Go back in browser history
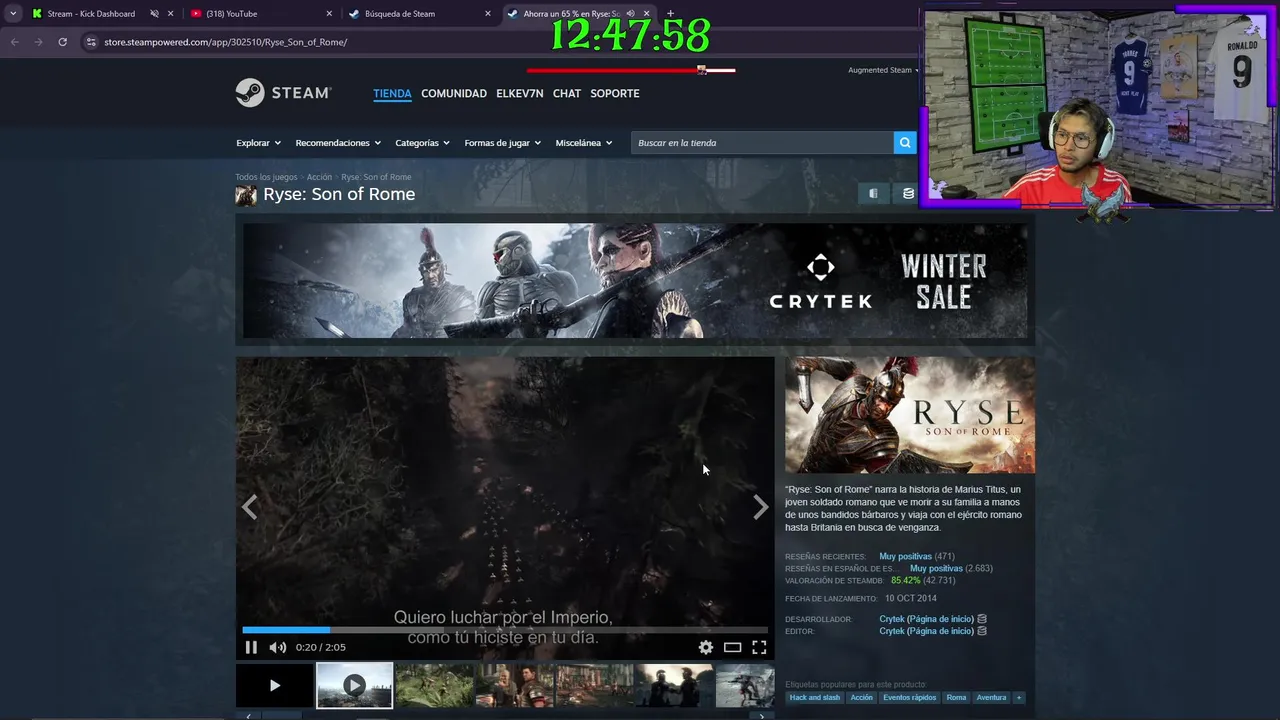 tap(14, 42)
